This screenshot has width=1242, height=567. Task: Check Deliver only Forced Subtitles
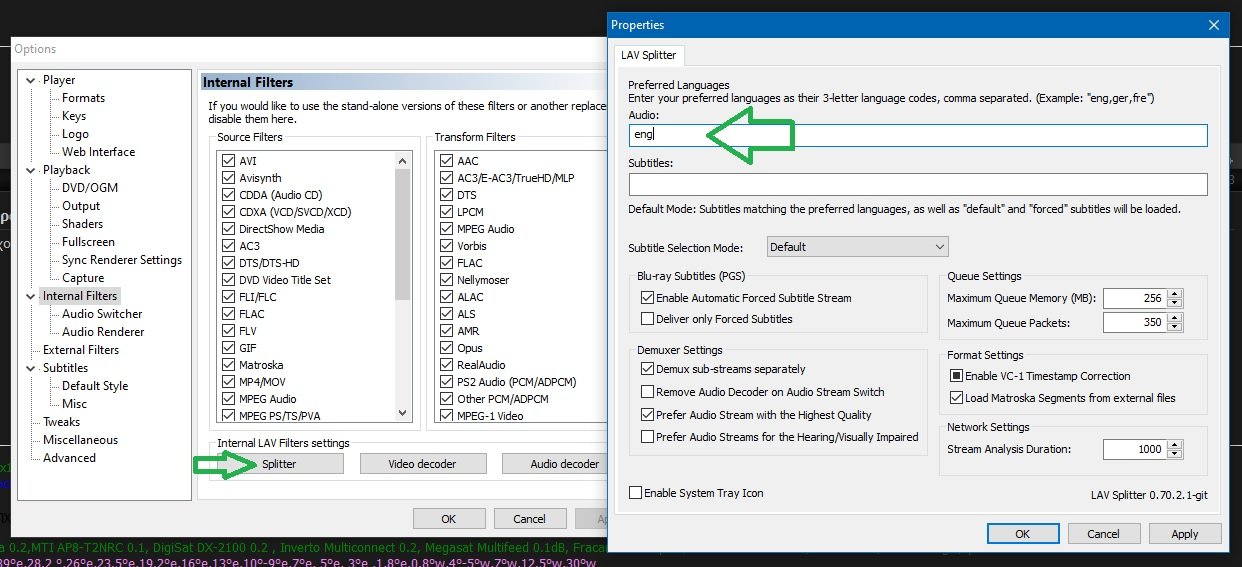[x=717, y=319]
